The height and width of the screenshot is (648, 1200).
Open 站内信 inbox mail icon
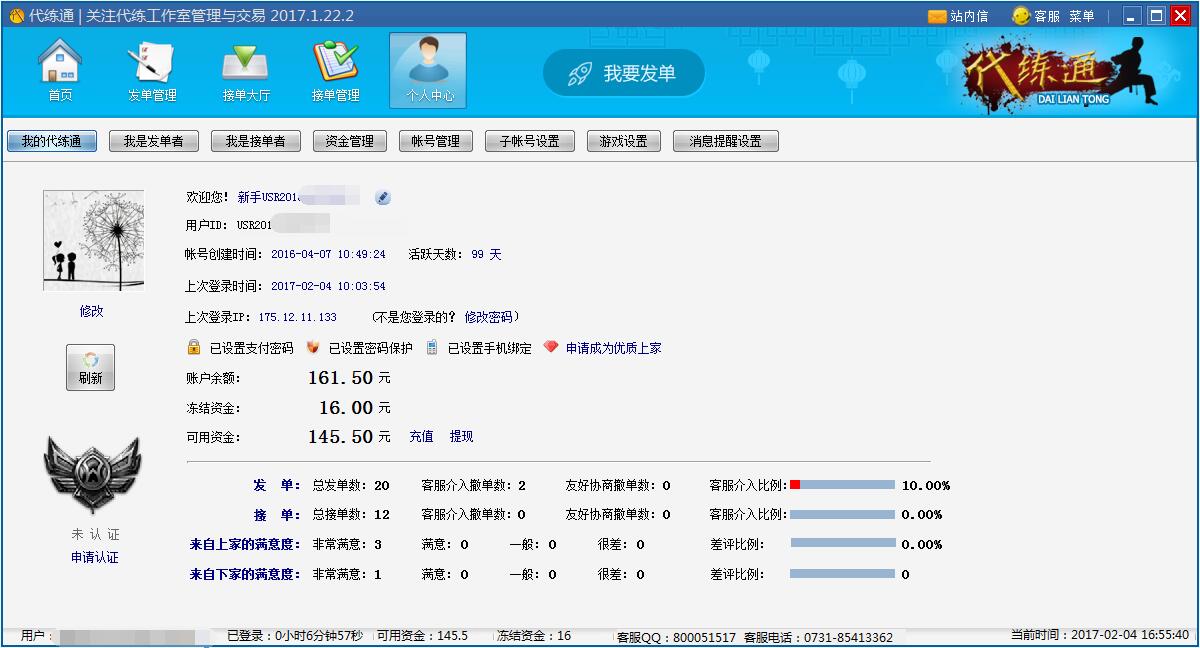(x=937, y=16)
